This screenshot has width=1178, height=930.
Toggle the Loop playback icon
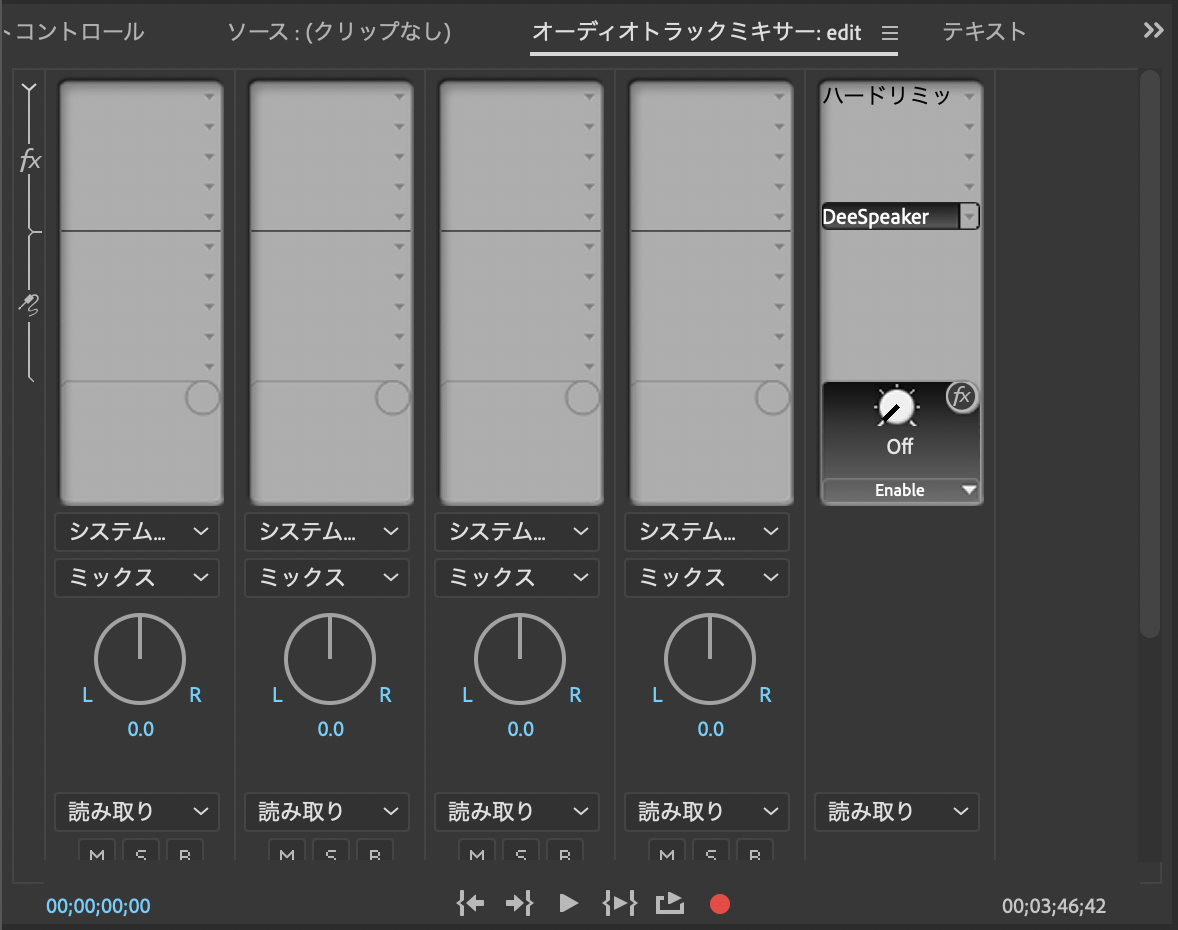669,903
